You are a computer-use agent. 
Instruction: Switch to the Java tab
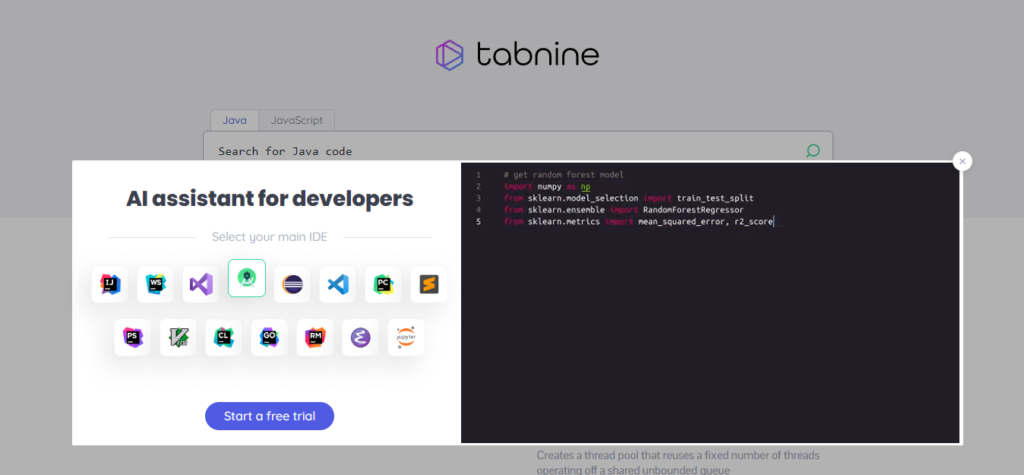click(x=234, y=120)
